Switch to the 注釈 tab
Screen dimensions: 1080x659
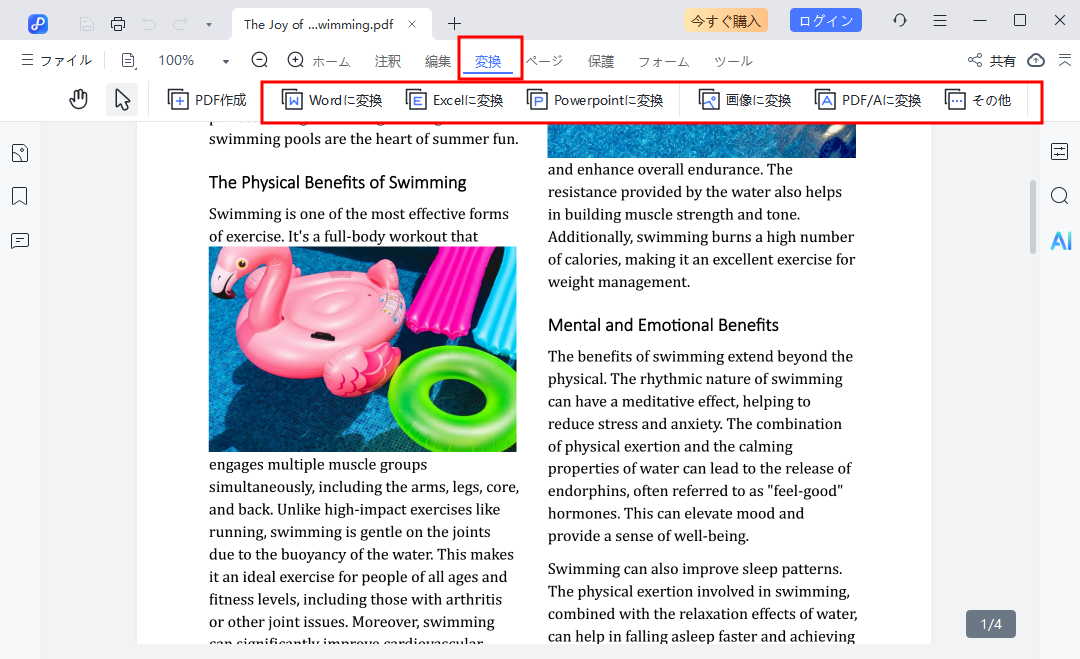pos(388,62)
